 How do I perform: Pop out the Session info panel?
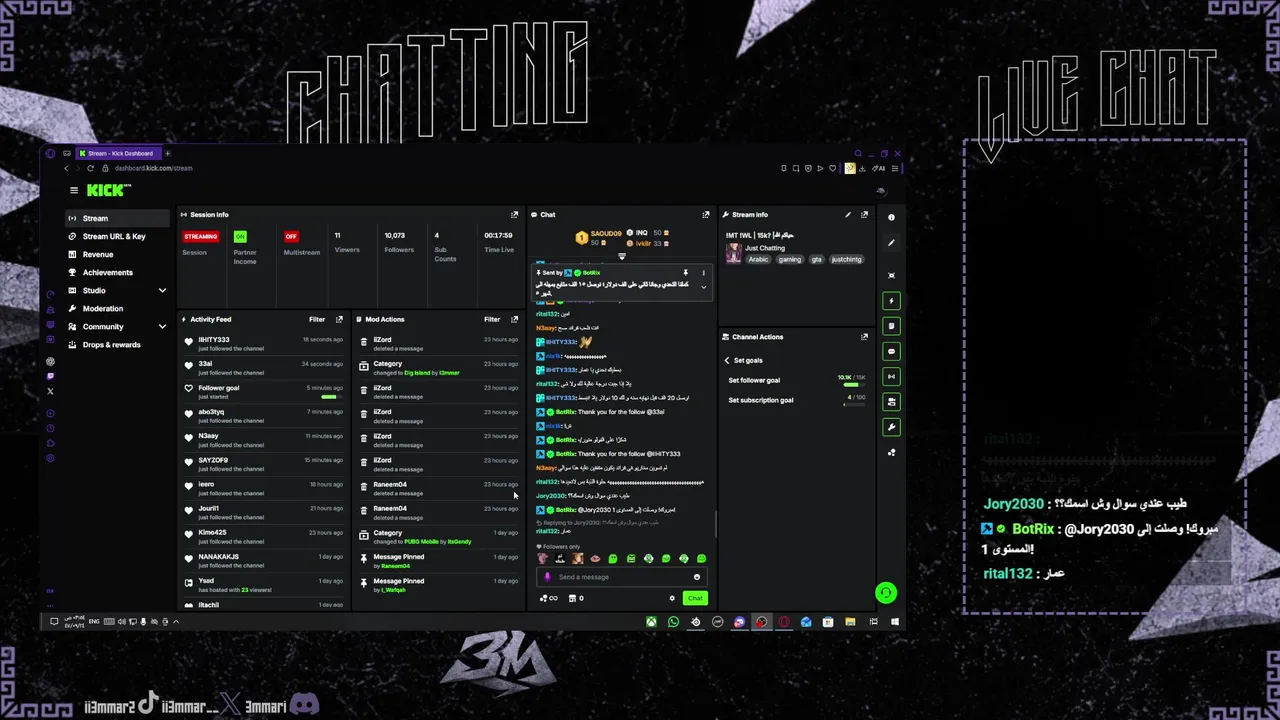[x=515, y=214]
